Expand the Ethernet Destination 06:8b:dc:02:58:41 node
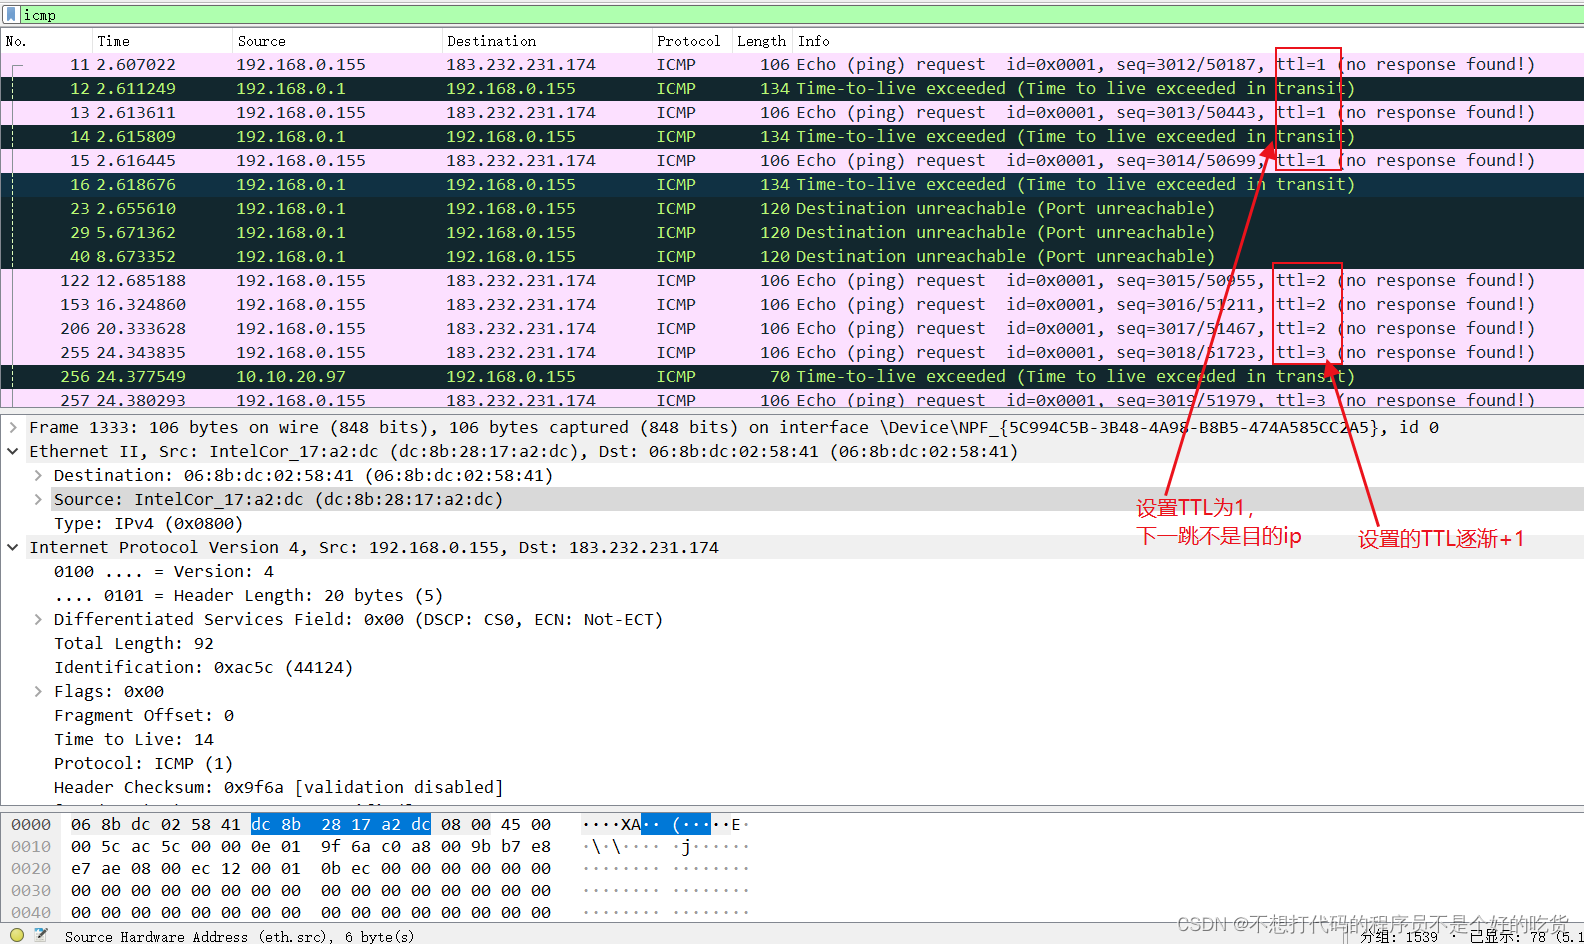The width and height of the screenshot is (1584, 944). pyautogui.click(x=38, y=475)
